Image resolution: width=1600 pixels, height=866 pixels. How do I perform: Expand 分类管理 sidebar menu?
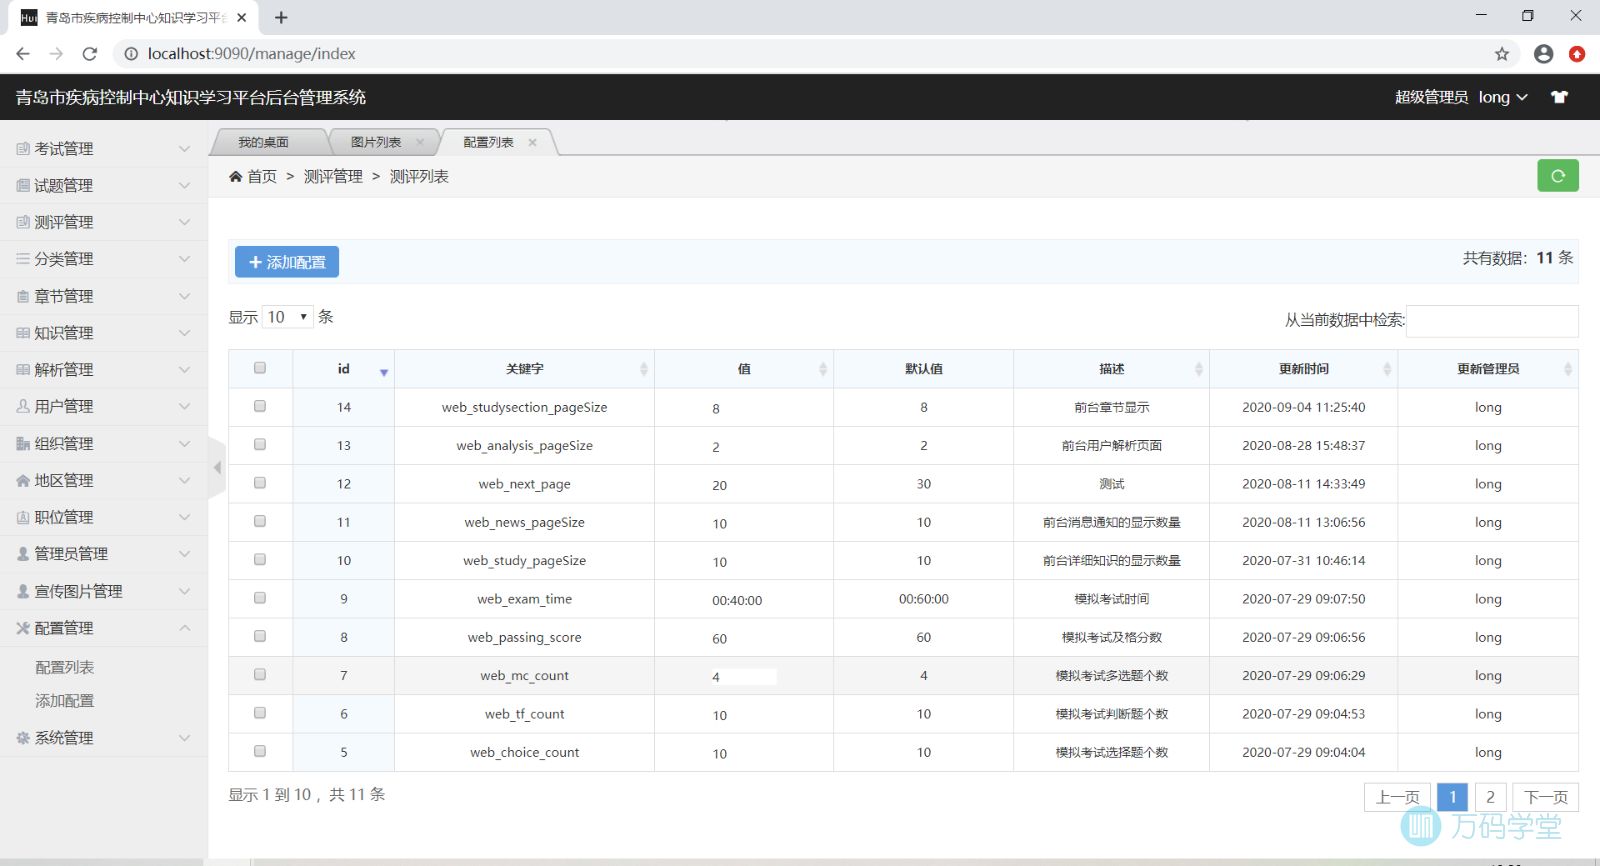[104, 259]
